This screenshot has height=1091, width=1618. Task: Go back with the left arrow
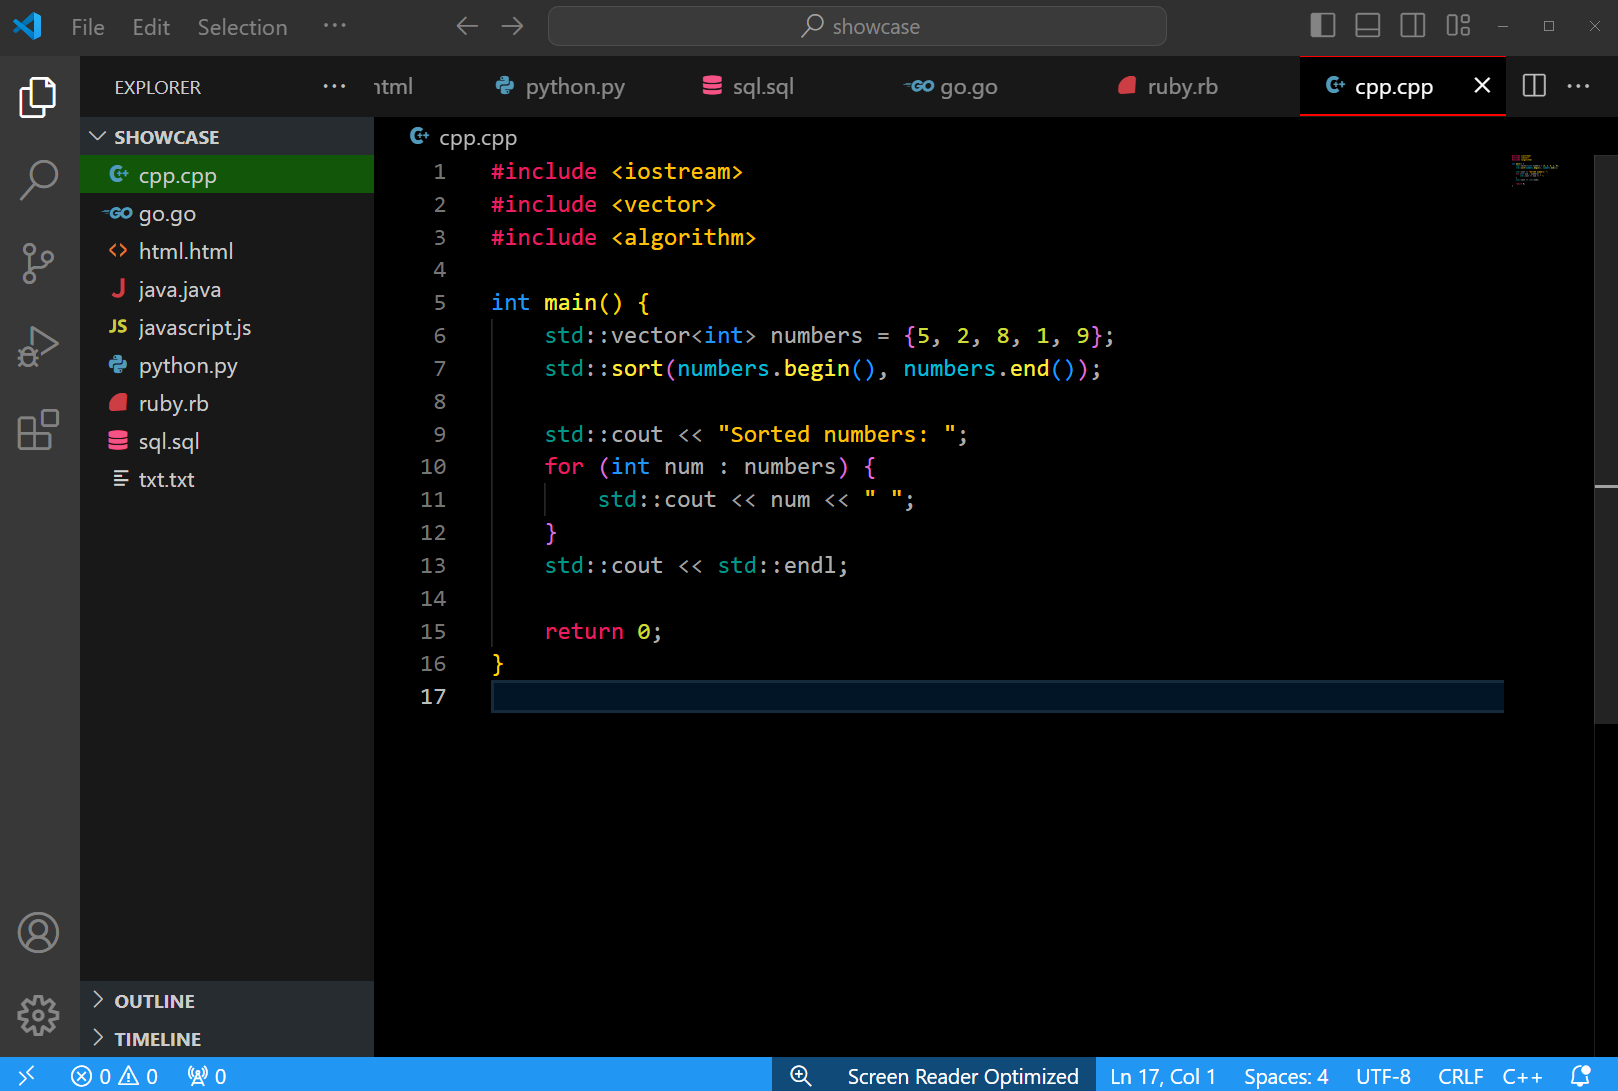(x=467, y=26)
